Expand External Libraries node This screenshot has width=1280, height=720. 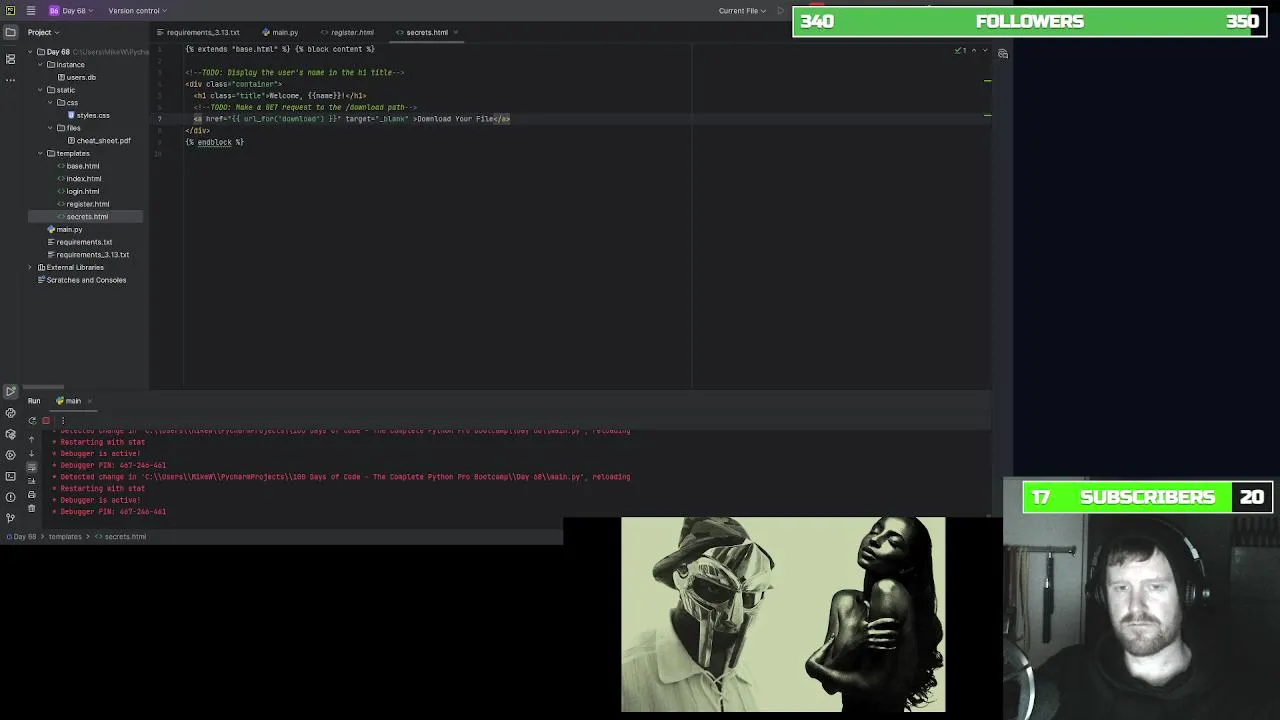pos(31,267)
